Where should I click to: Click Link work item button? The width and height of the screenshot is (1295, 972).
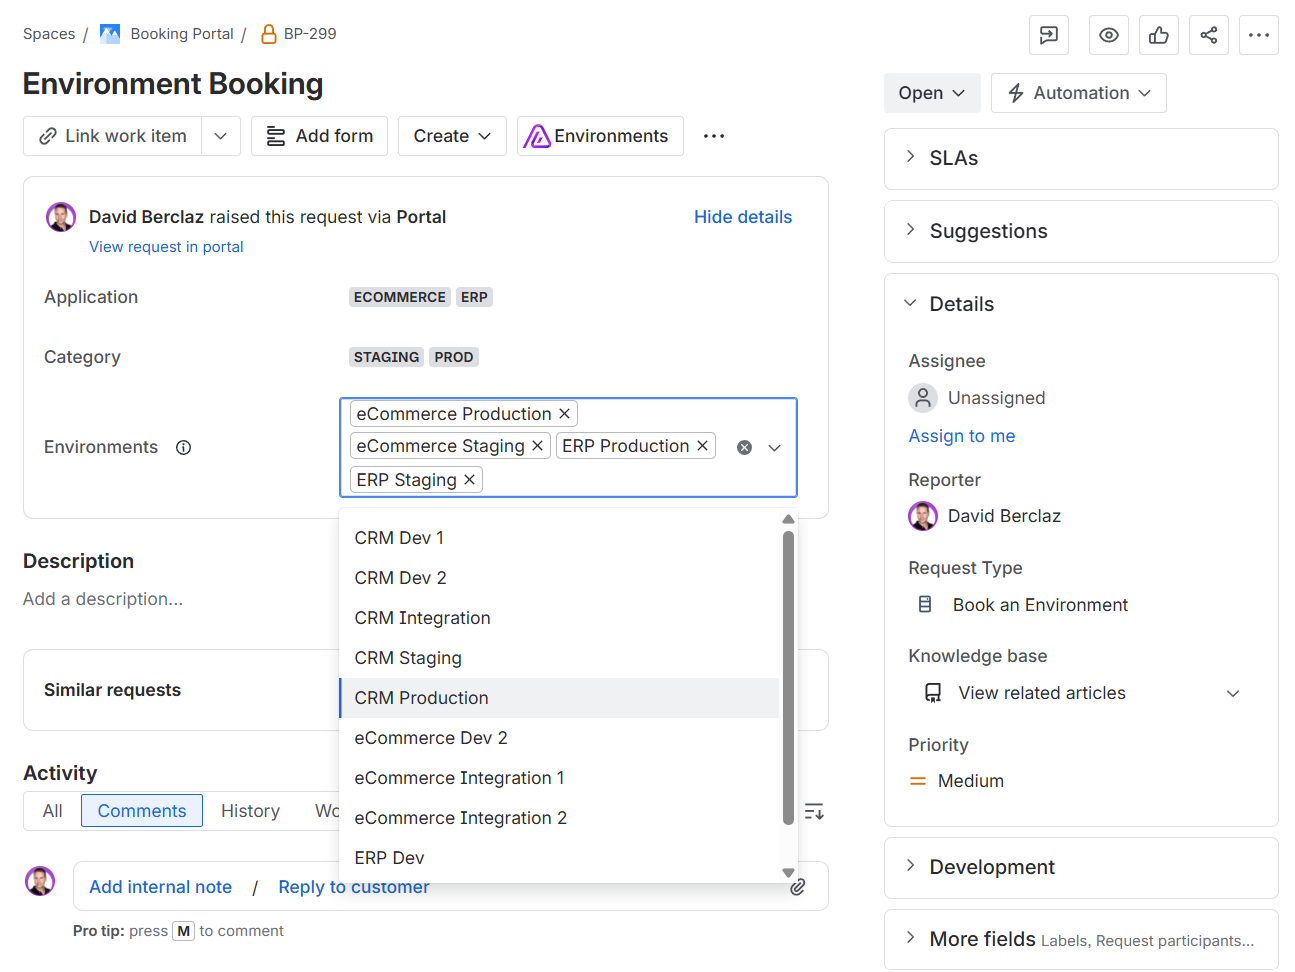tap(113, 136)
